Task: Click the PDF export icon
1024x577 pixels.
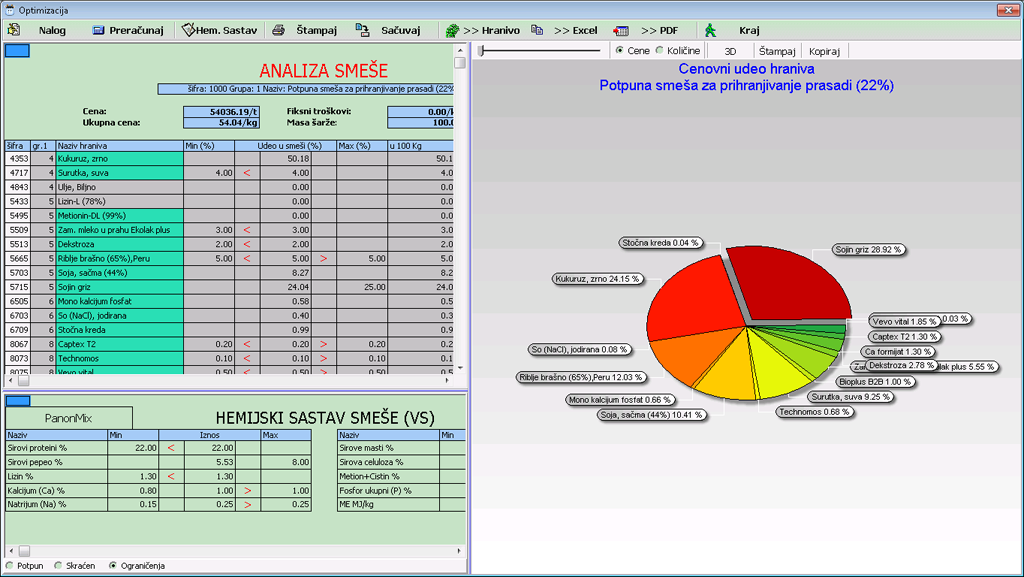Action: pyautogui.click(x=621, y=30)
